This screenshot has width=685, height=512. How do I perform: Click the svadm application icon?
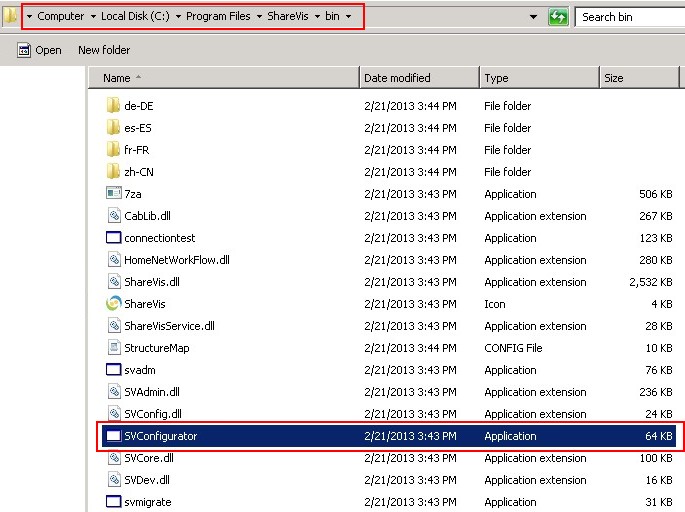(114, 370)
